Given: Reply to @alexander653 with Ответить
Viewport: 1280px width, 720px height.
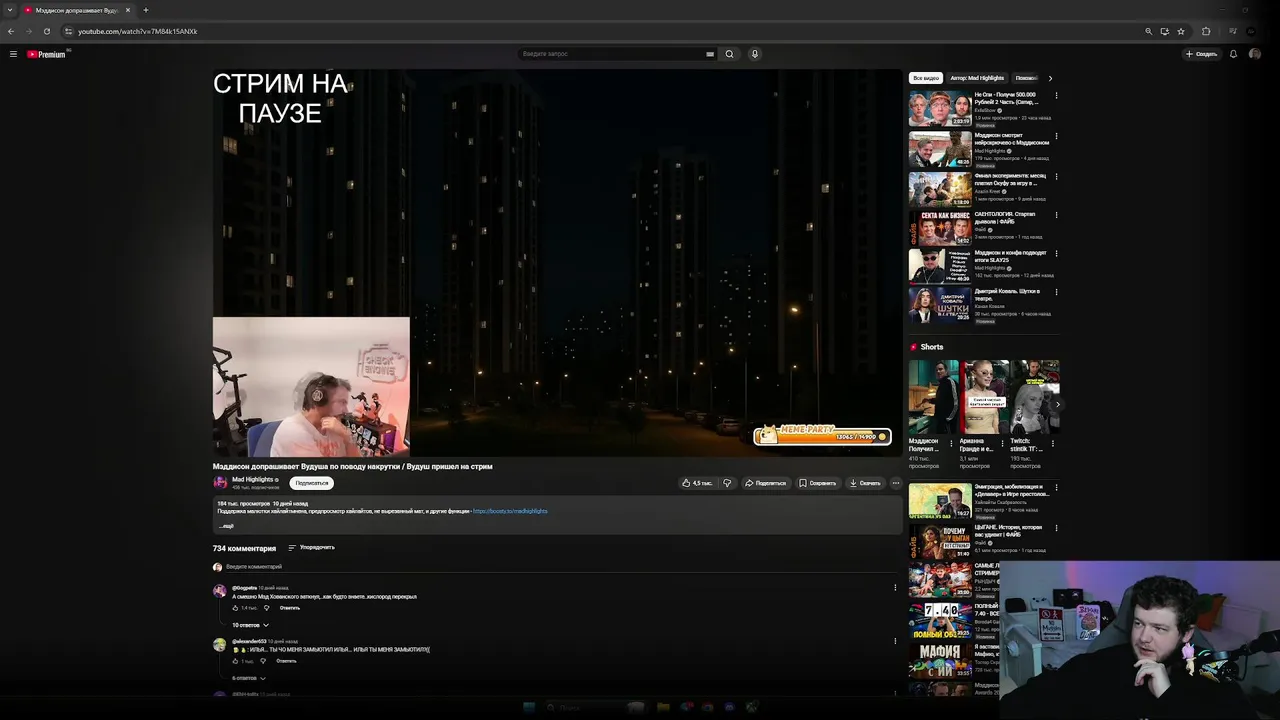Looking at the screenshot, I should point(286,661).
